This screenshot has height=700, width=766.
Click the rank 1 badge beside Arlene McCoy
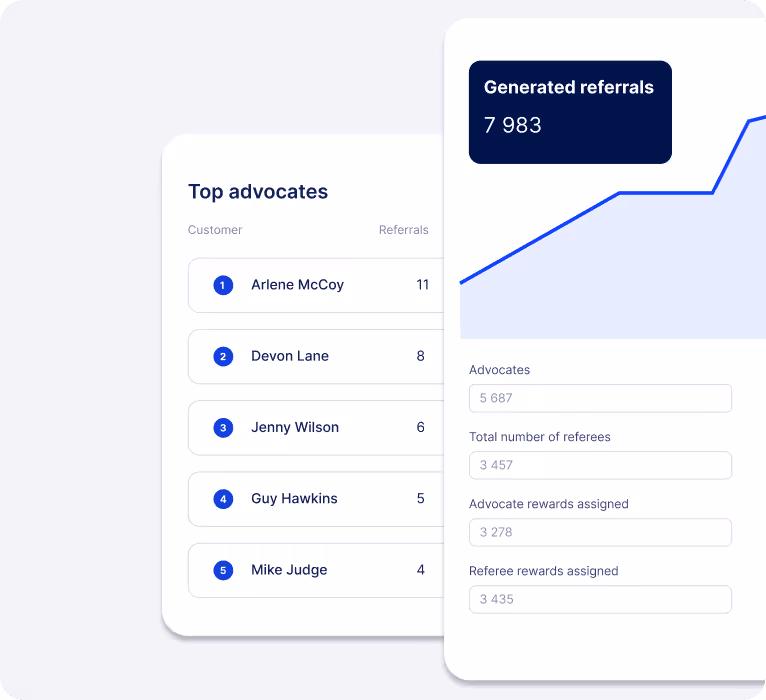click(223, 285)
